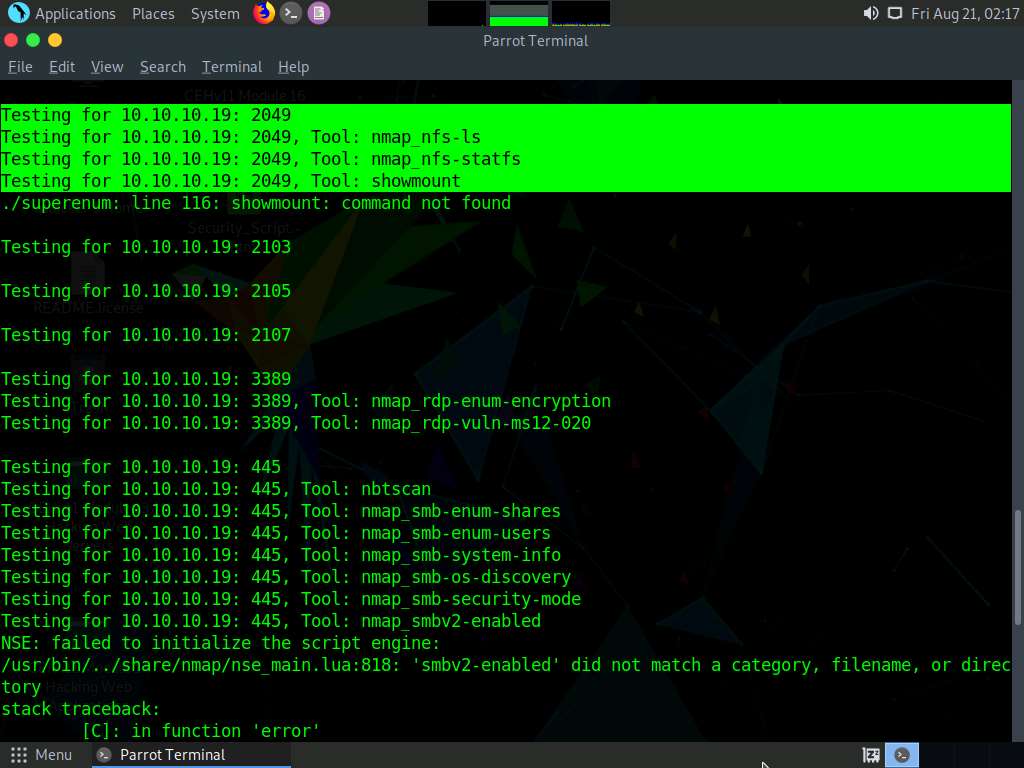Open the Places menu in top panel
Screen dimensions: 1024x768
point(153,13)
